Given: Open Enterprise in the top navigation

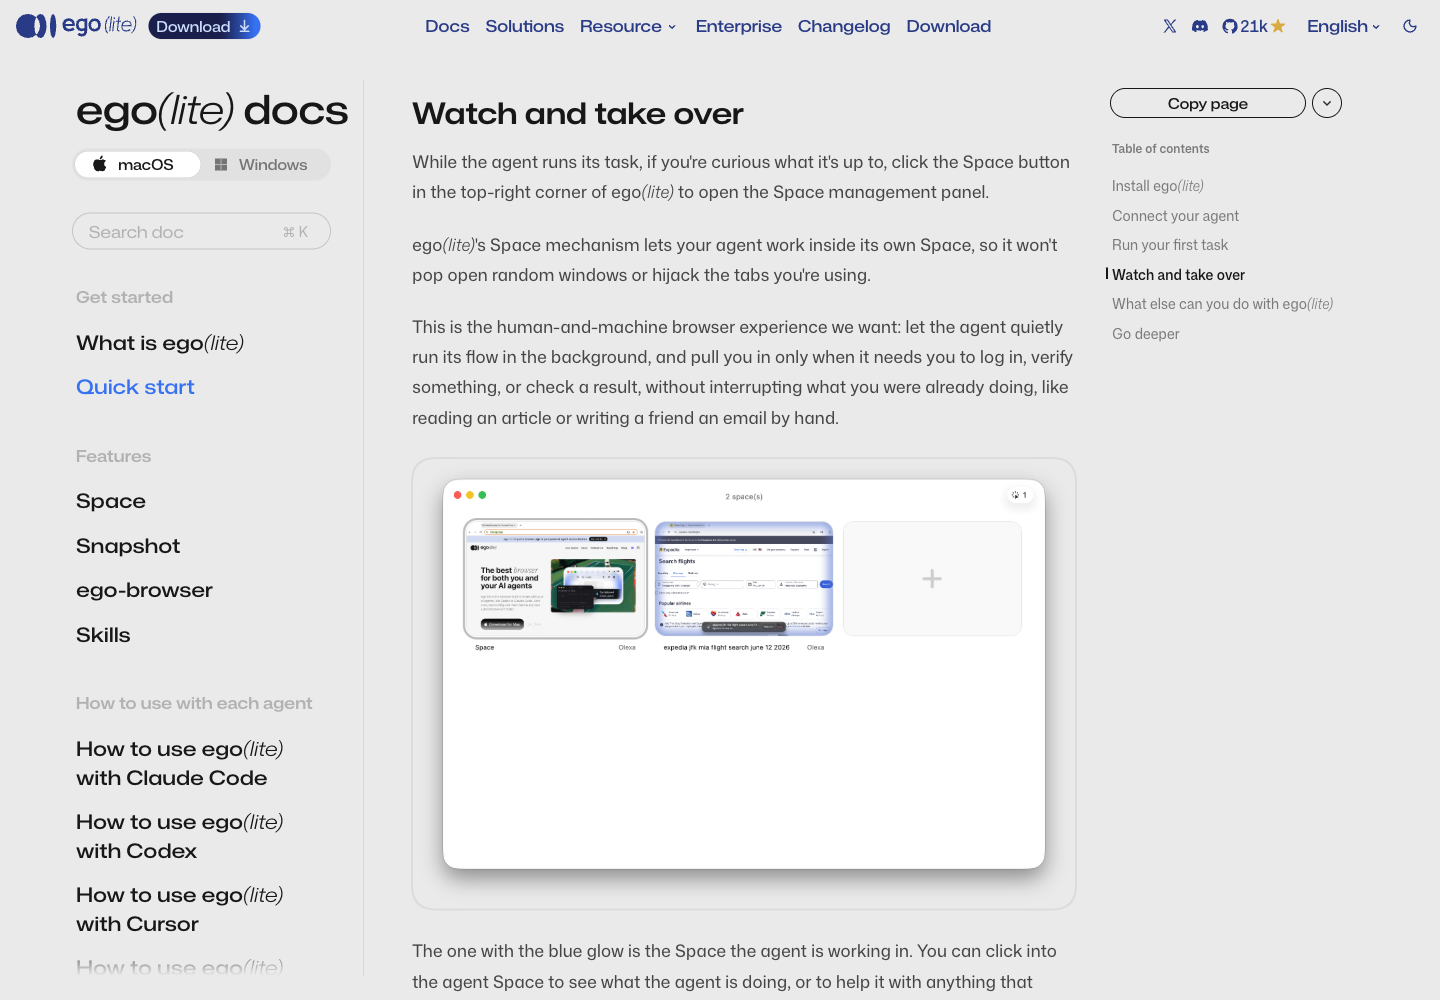Looking at the screenshot, I should [739, 26].
